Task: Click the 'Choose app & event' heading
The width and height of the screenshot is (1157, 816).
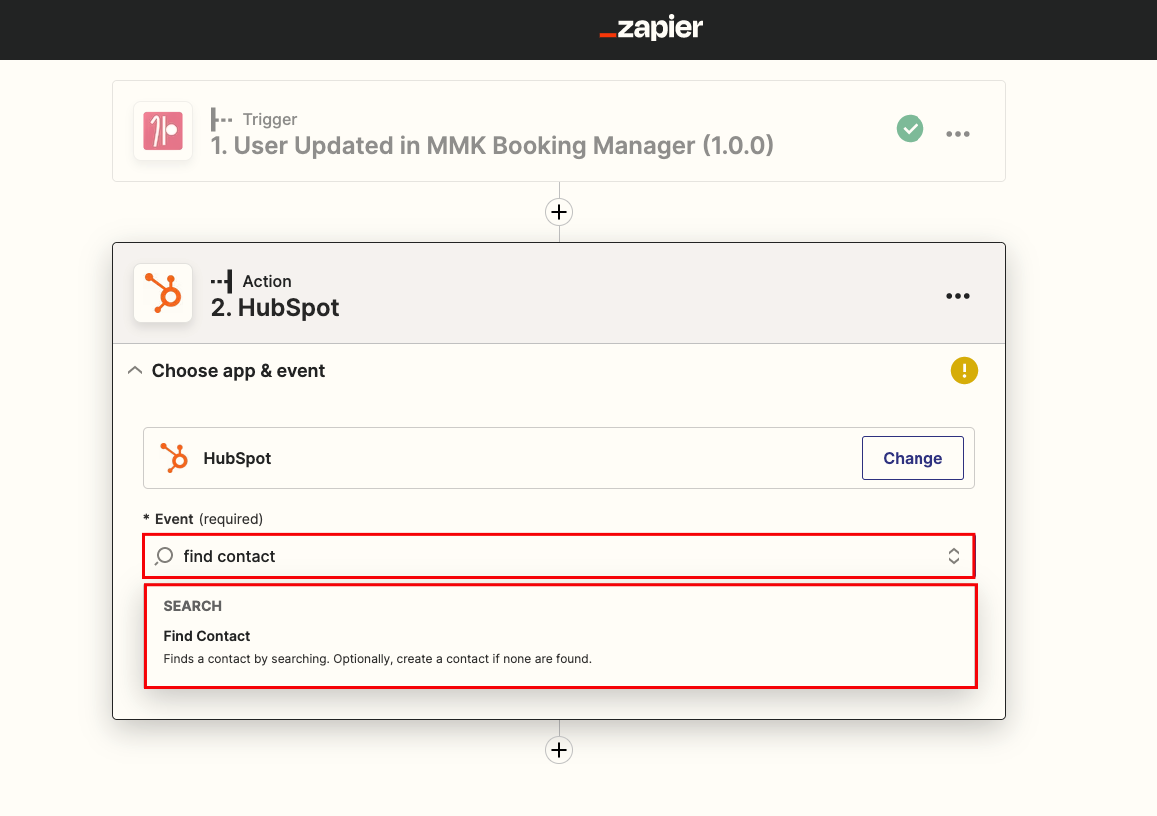Action: click(238, 370)
